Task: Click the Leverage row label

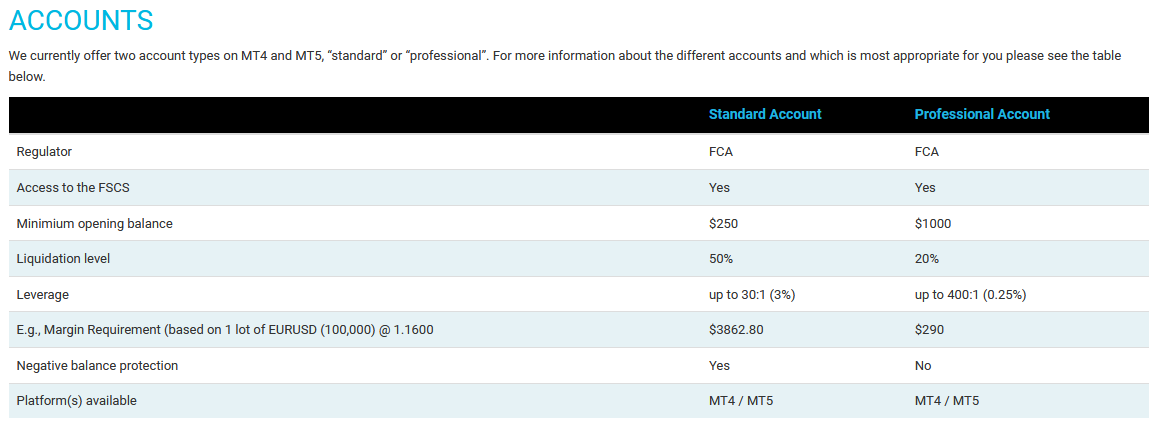Action: tap(42, 295)
